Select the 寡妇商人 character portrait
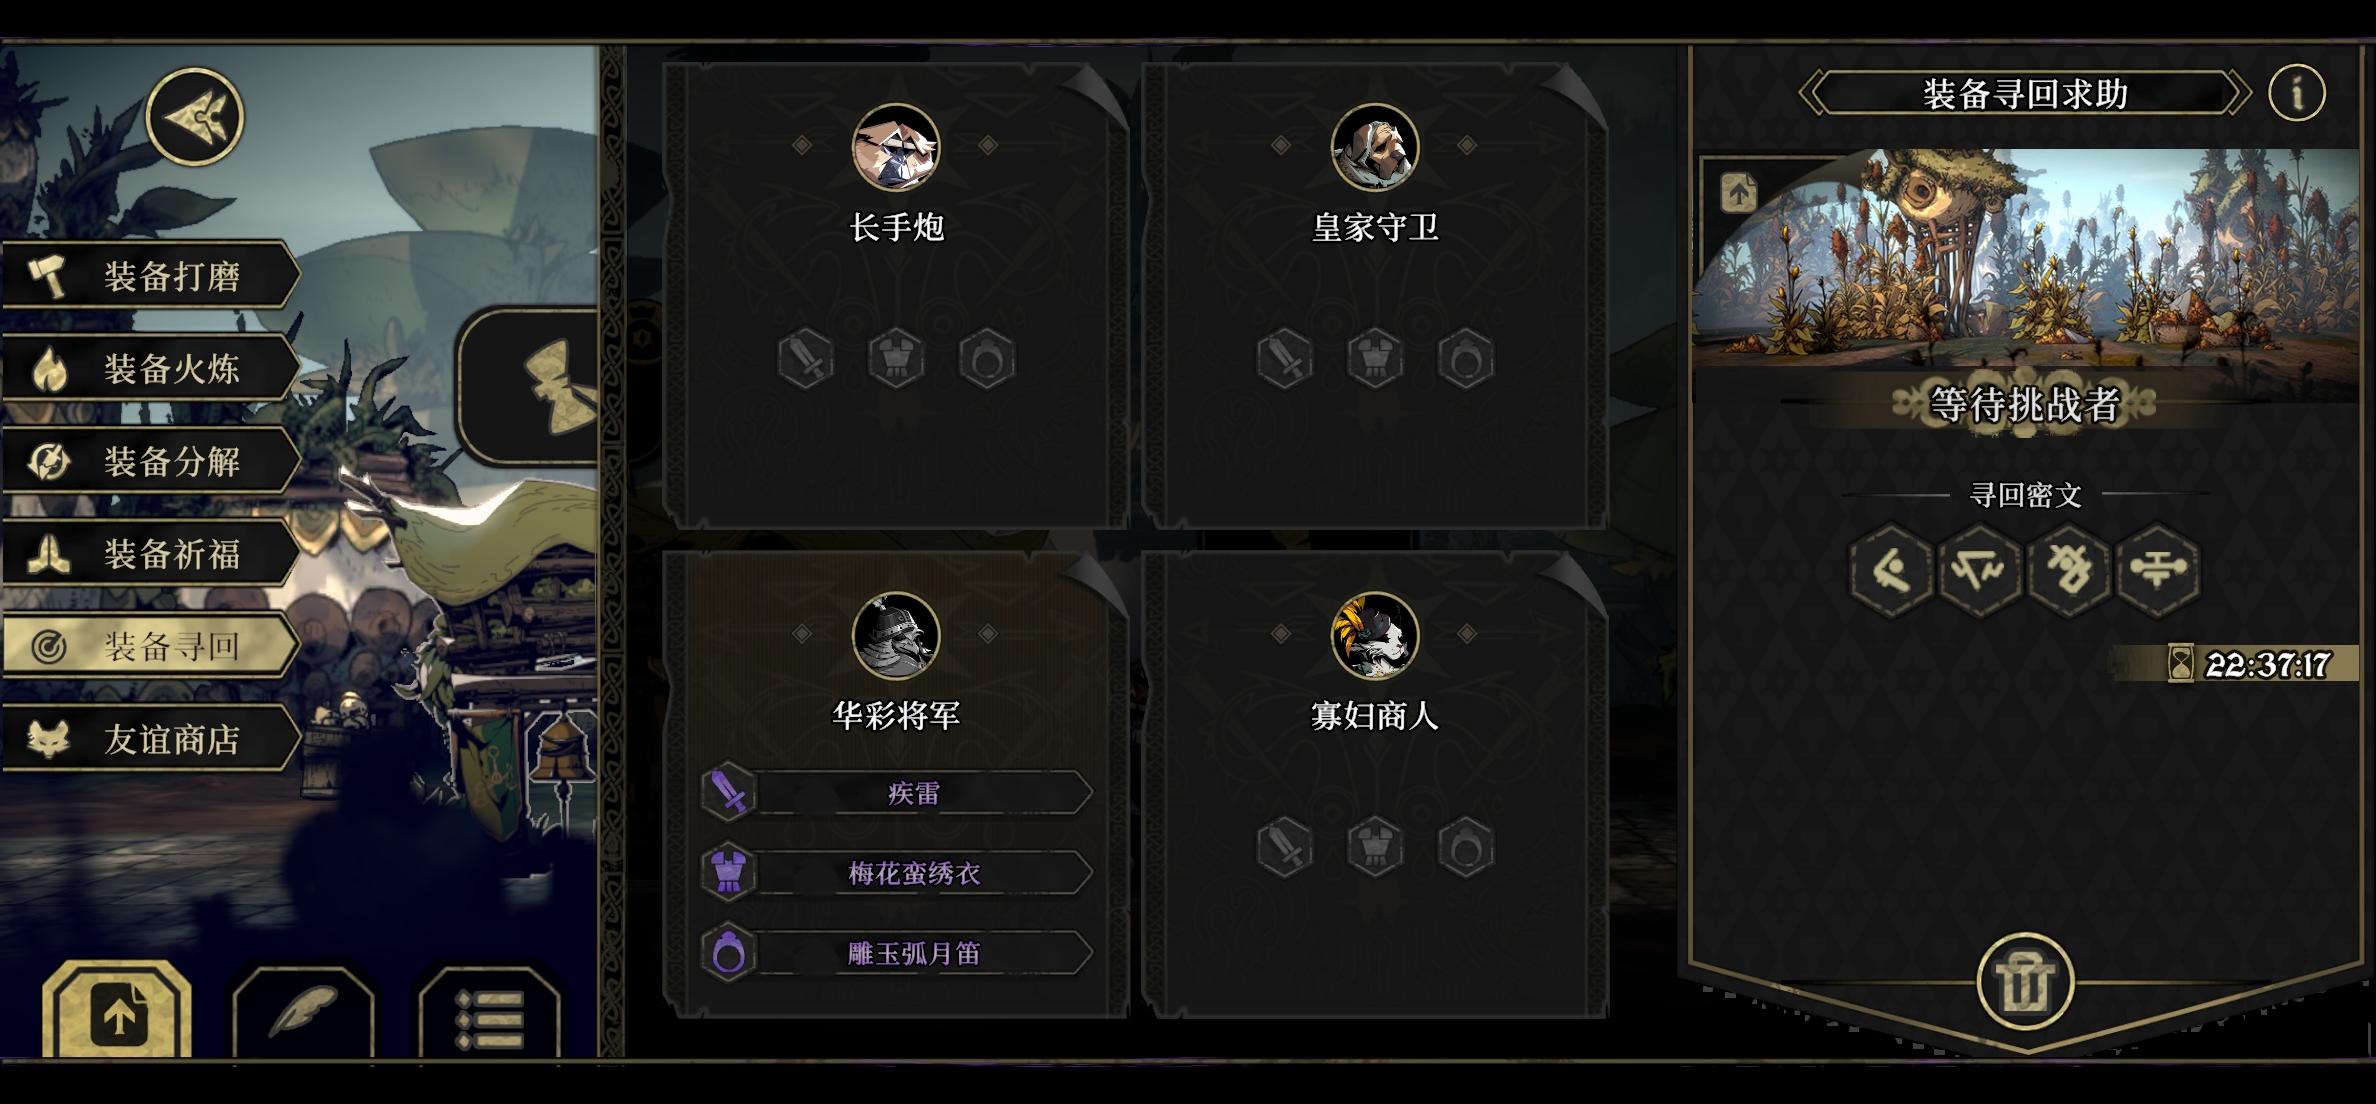The height and width of the screenshot is (1104, 2376). click(1375, 635)
